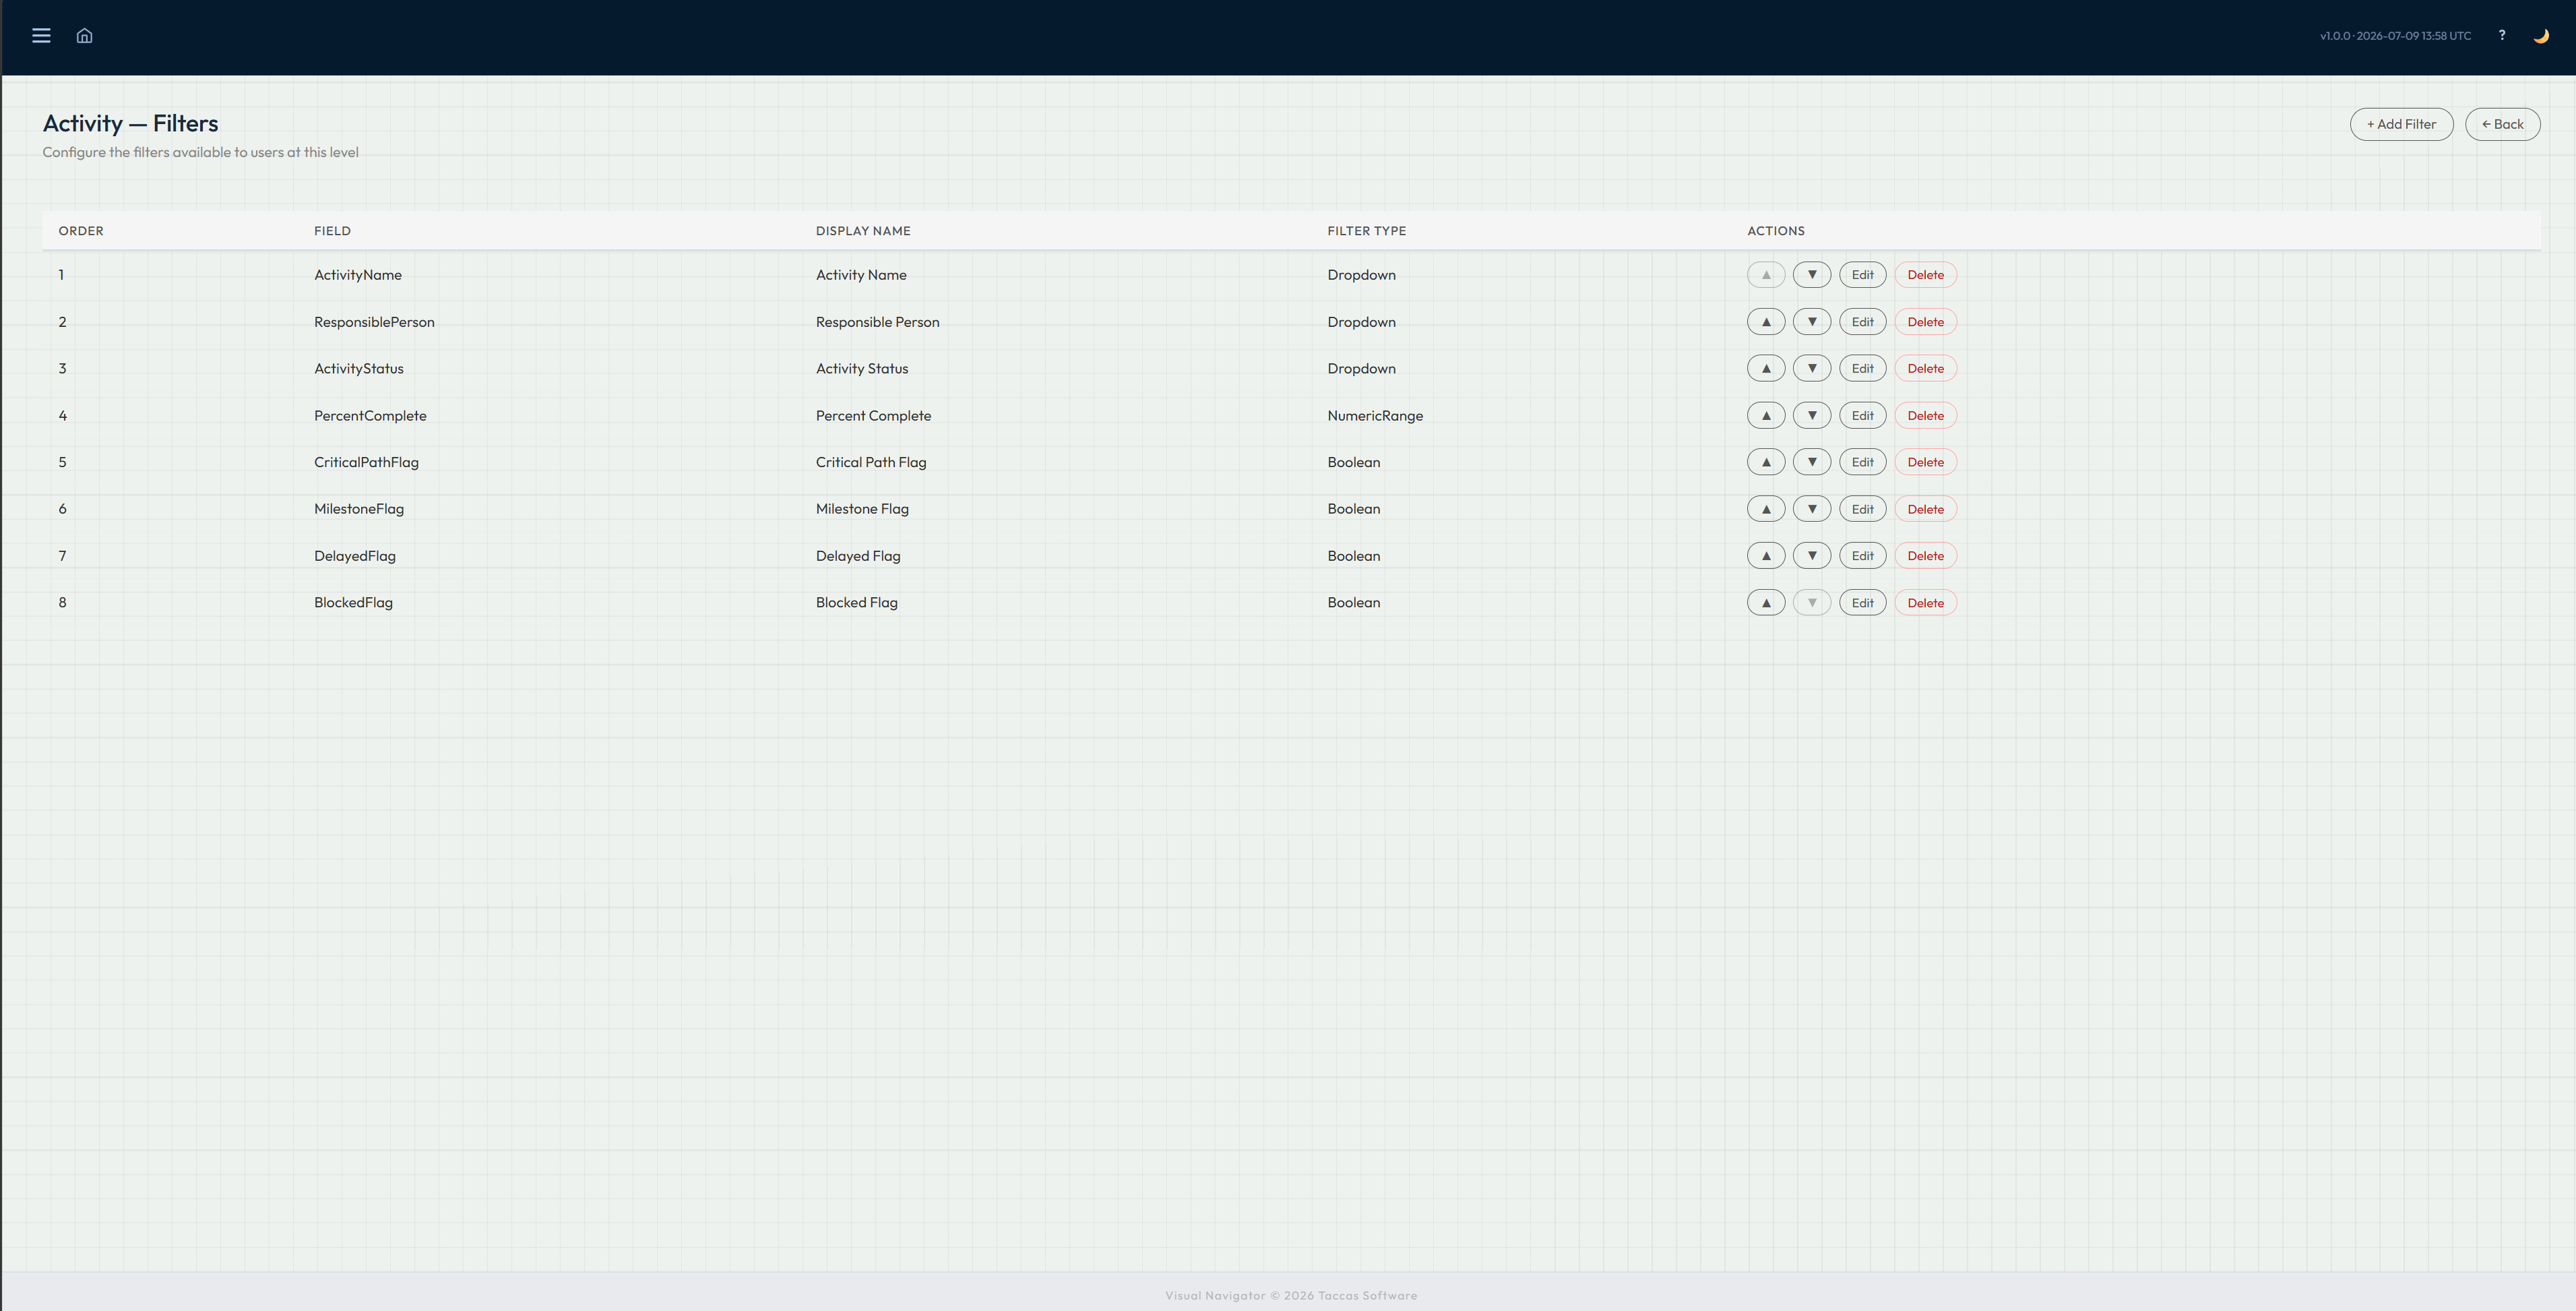Select the ActivityName field cell
The height and width of the screenshot is (1311, 2576).
point(358,275)
